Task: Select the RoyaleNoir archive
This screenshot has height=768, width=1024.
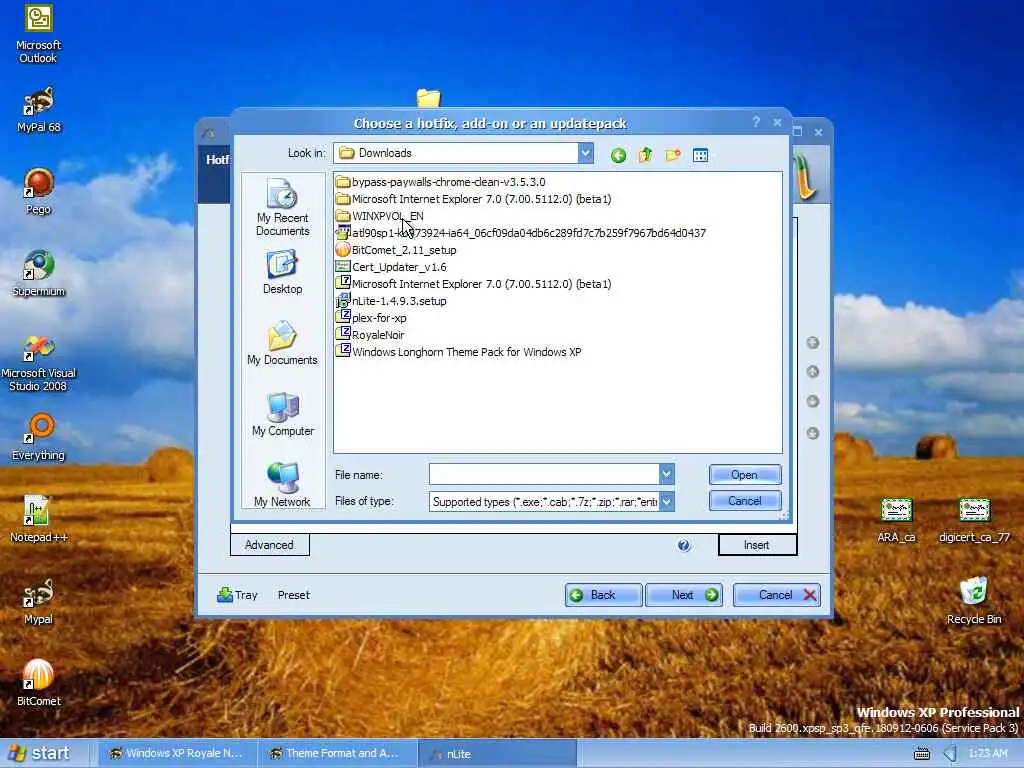Action: click(370, 335)
